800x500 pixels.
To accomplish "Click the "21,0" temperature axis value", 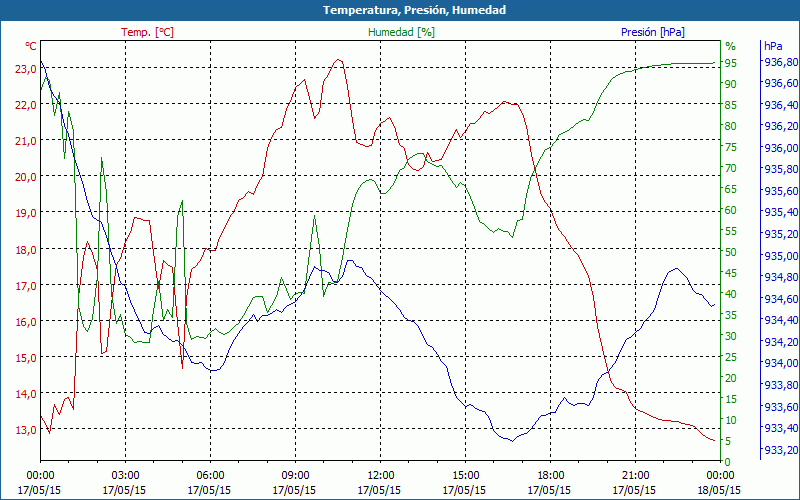I will point(26,141).
